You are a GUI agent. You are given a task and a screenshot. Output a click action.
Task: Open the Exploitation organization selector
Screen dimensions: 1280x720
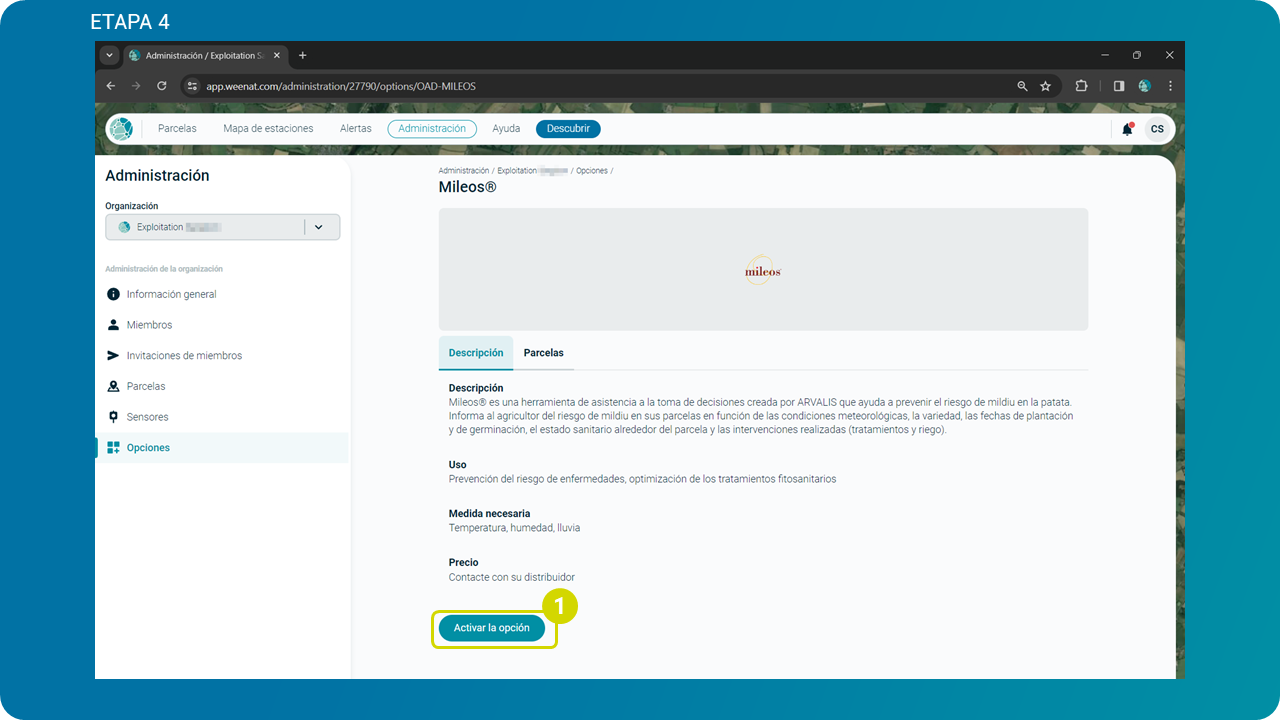click(223, 227)
